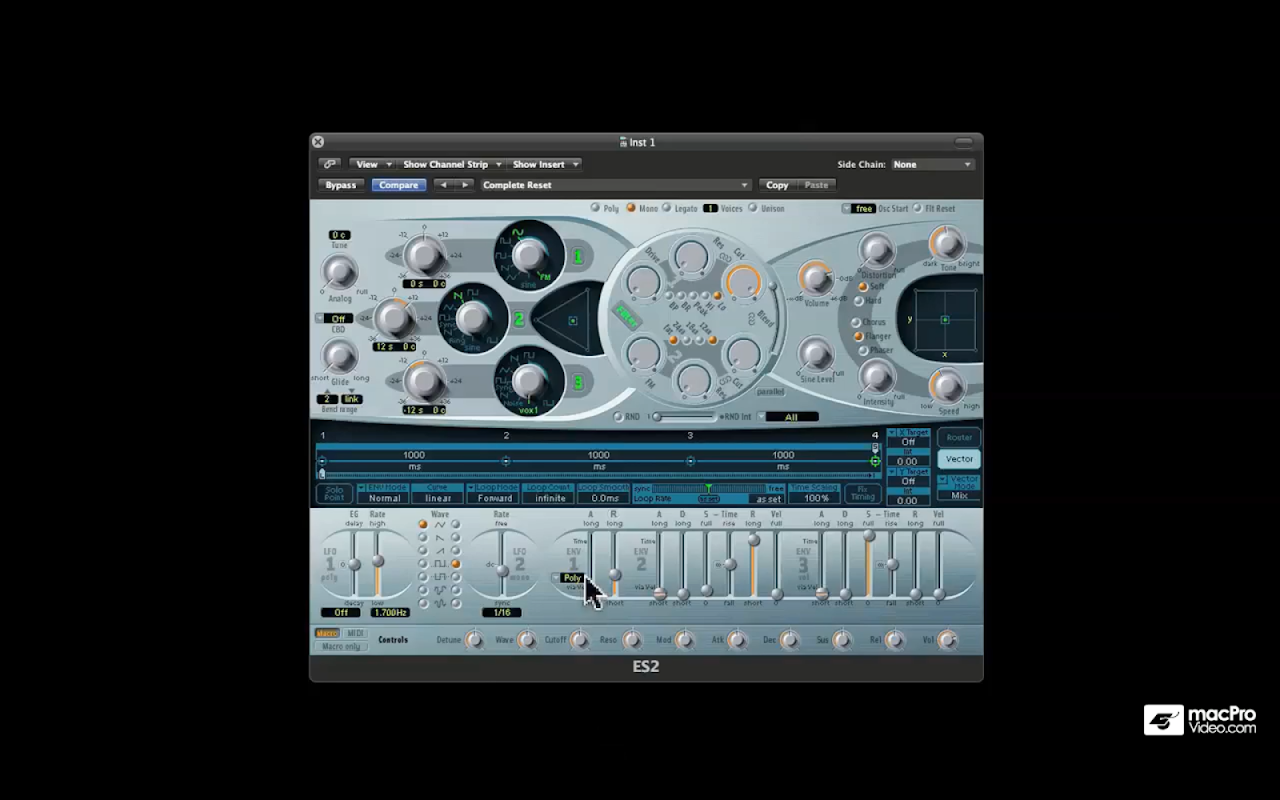Viewport: 1280px width, 800px height.
Task: Click the link chain icon beside View
Action: tap(329, 164)
